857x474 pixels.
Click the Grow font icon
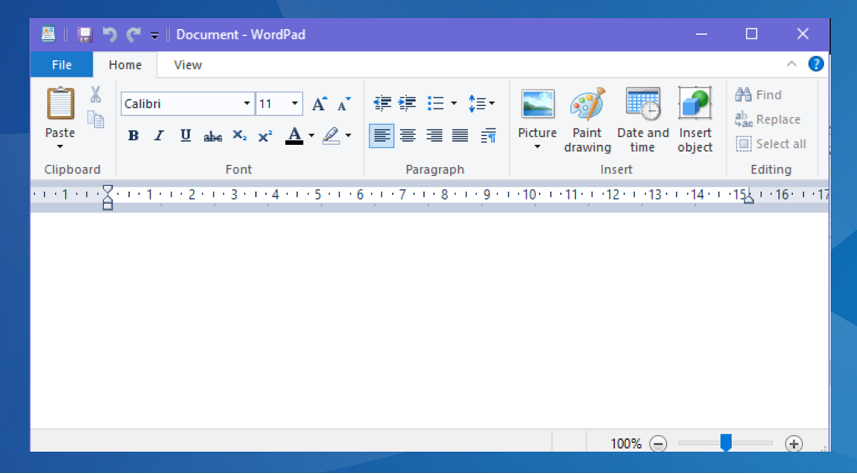click(319, 104)
